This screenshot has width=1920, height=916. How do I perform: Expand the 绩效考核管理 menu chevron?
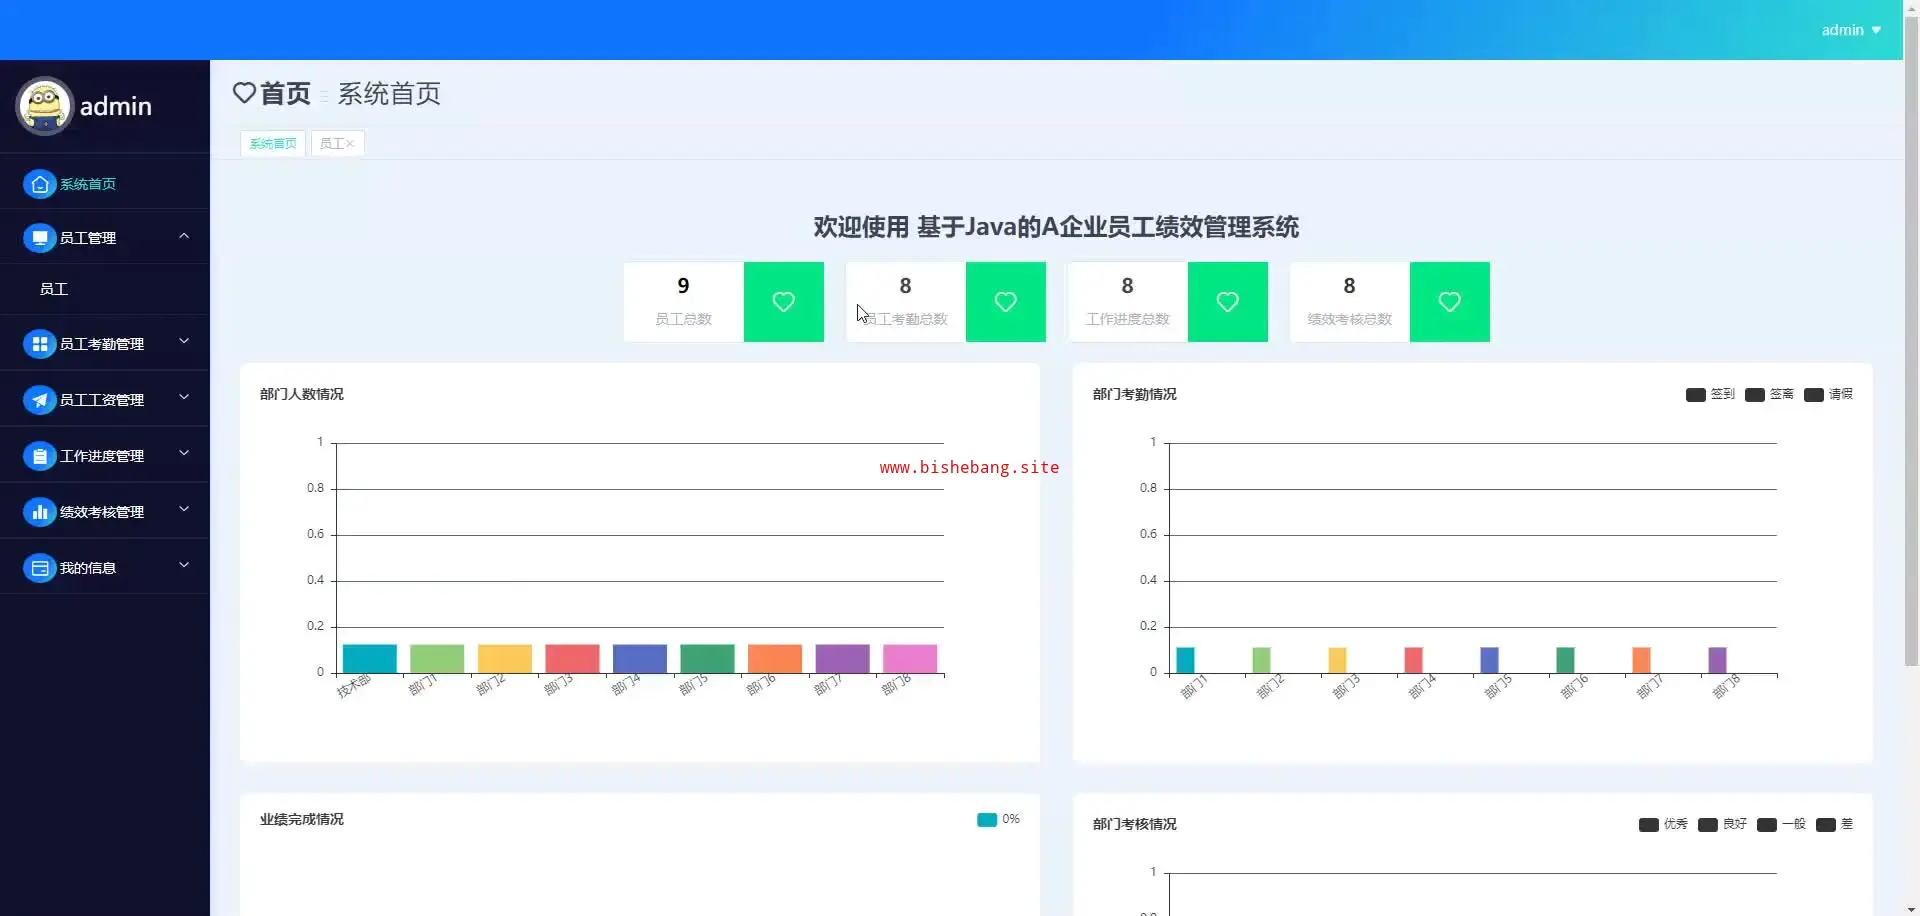pyautogui.click(x=184, y=510)
